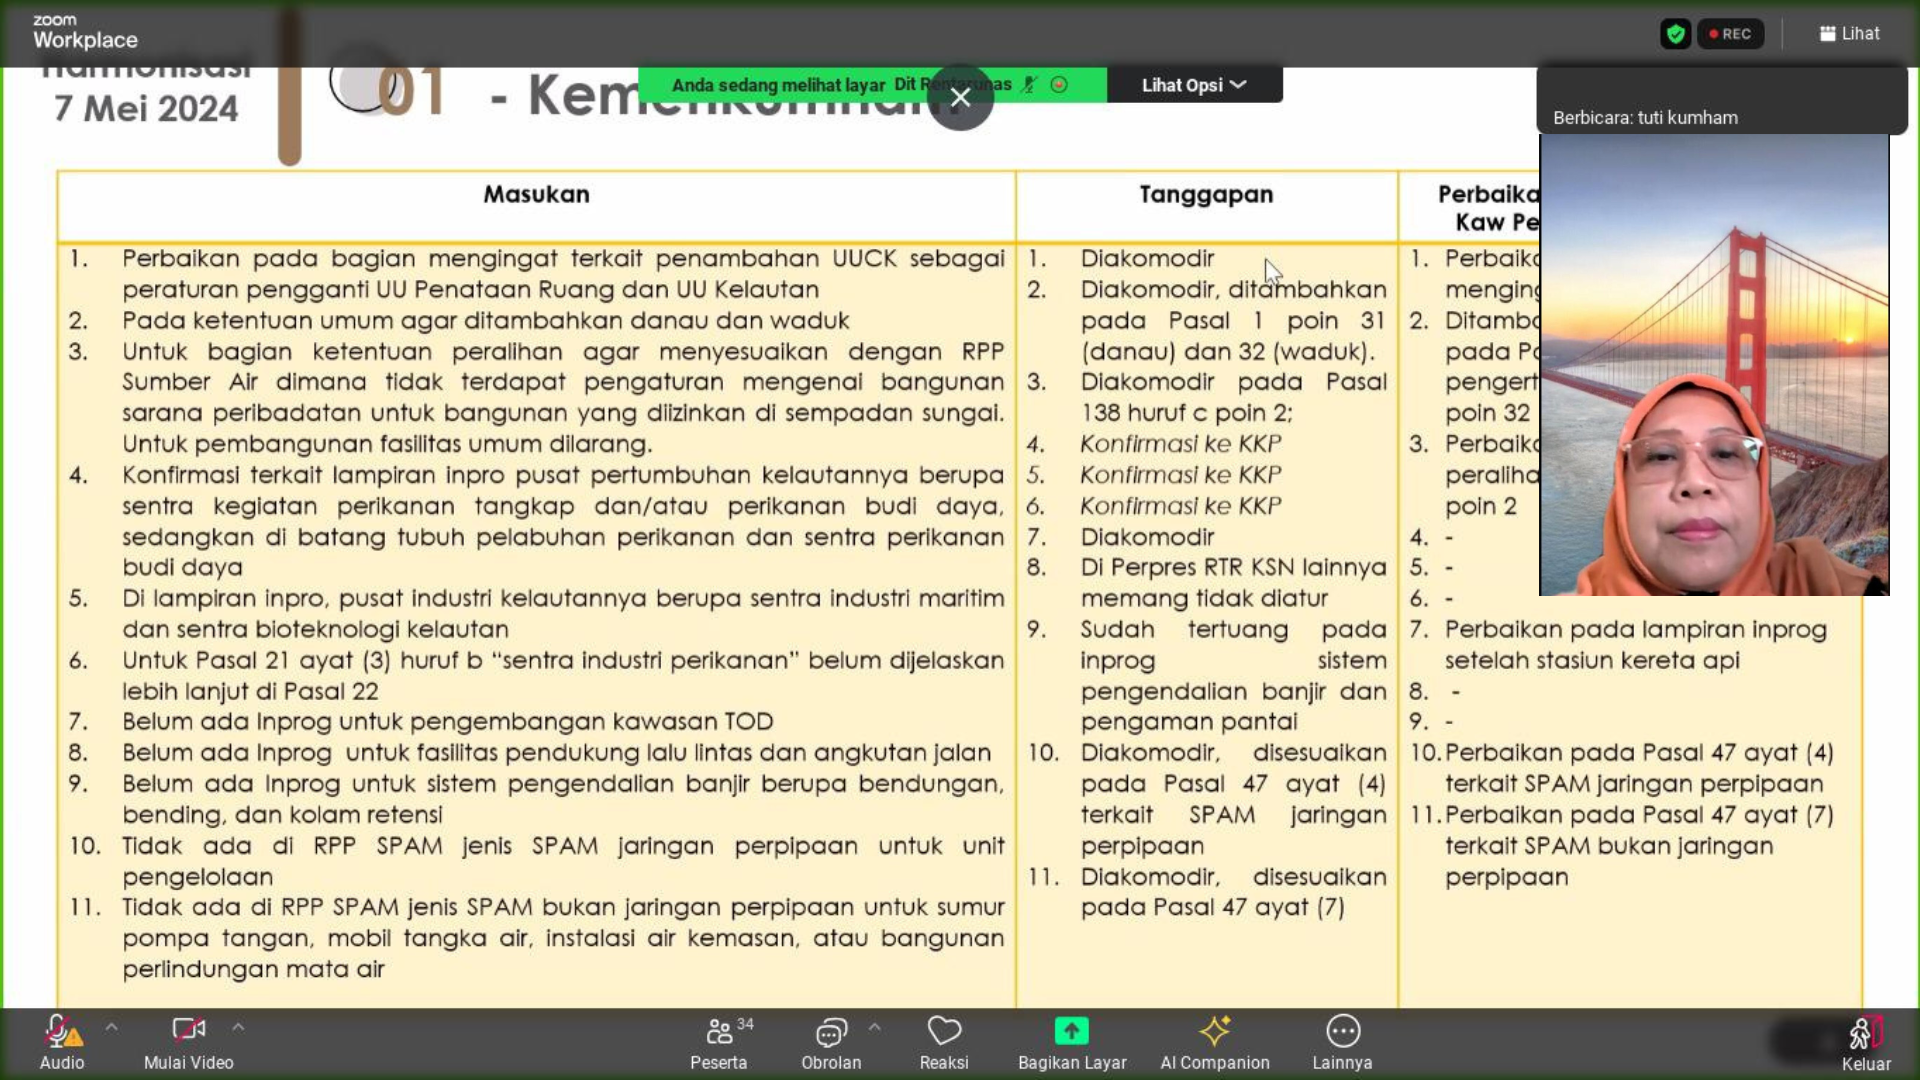Expand the Audio options caret
Screen dimensions: 1920x1080
point(112,1027)
